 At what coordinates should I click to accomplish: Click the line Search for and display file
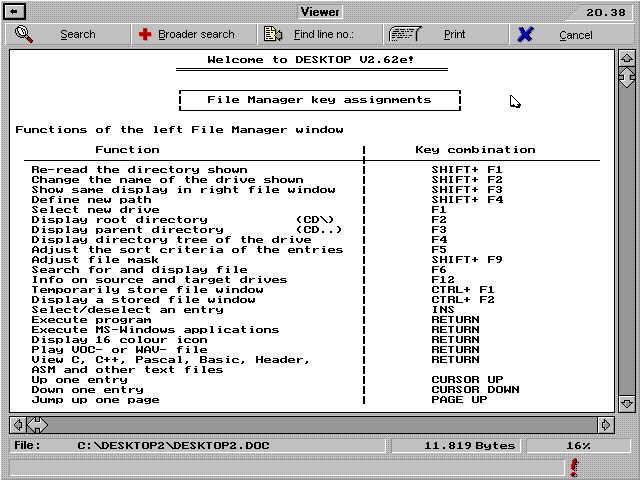click(x=139, y=269)
